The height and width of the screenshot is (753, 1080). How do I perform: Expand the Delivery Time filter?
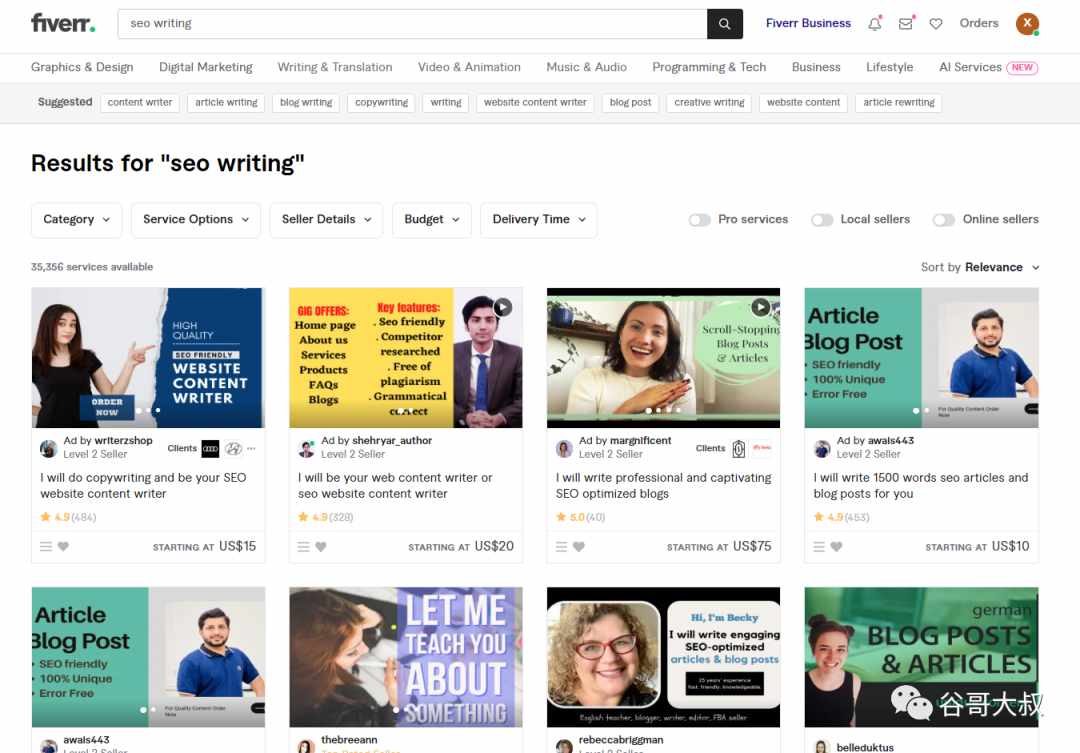click(539, 220)
